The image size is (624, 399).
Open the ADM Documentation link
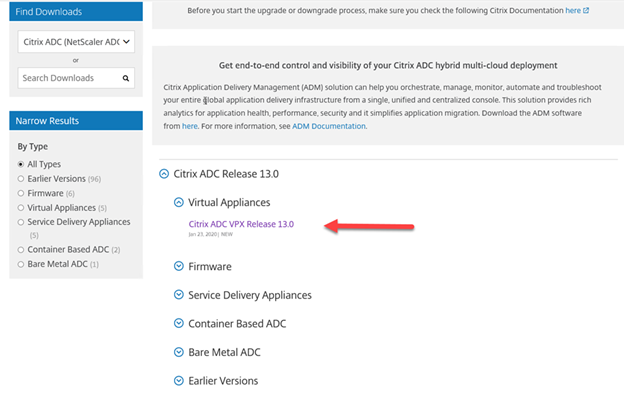pyautogui.click(x=329, y=126)
